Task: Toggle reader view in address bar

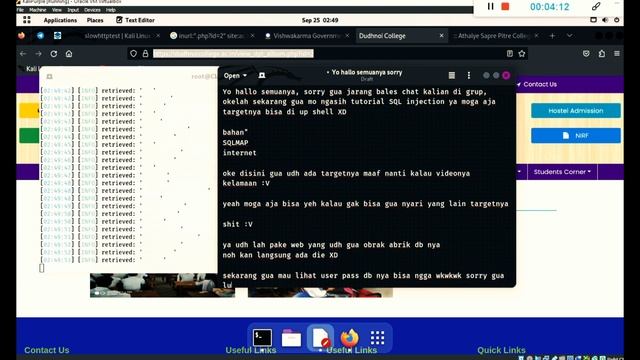Action: [510, 53]
